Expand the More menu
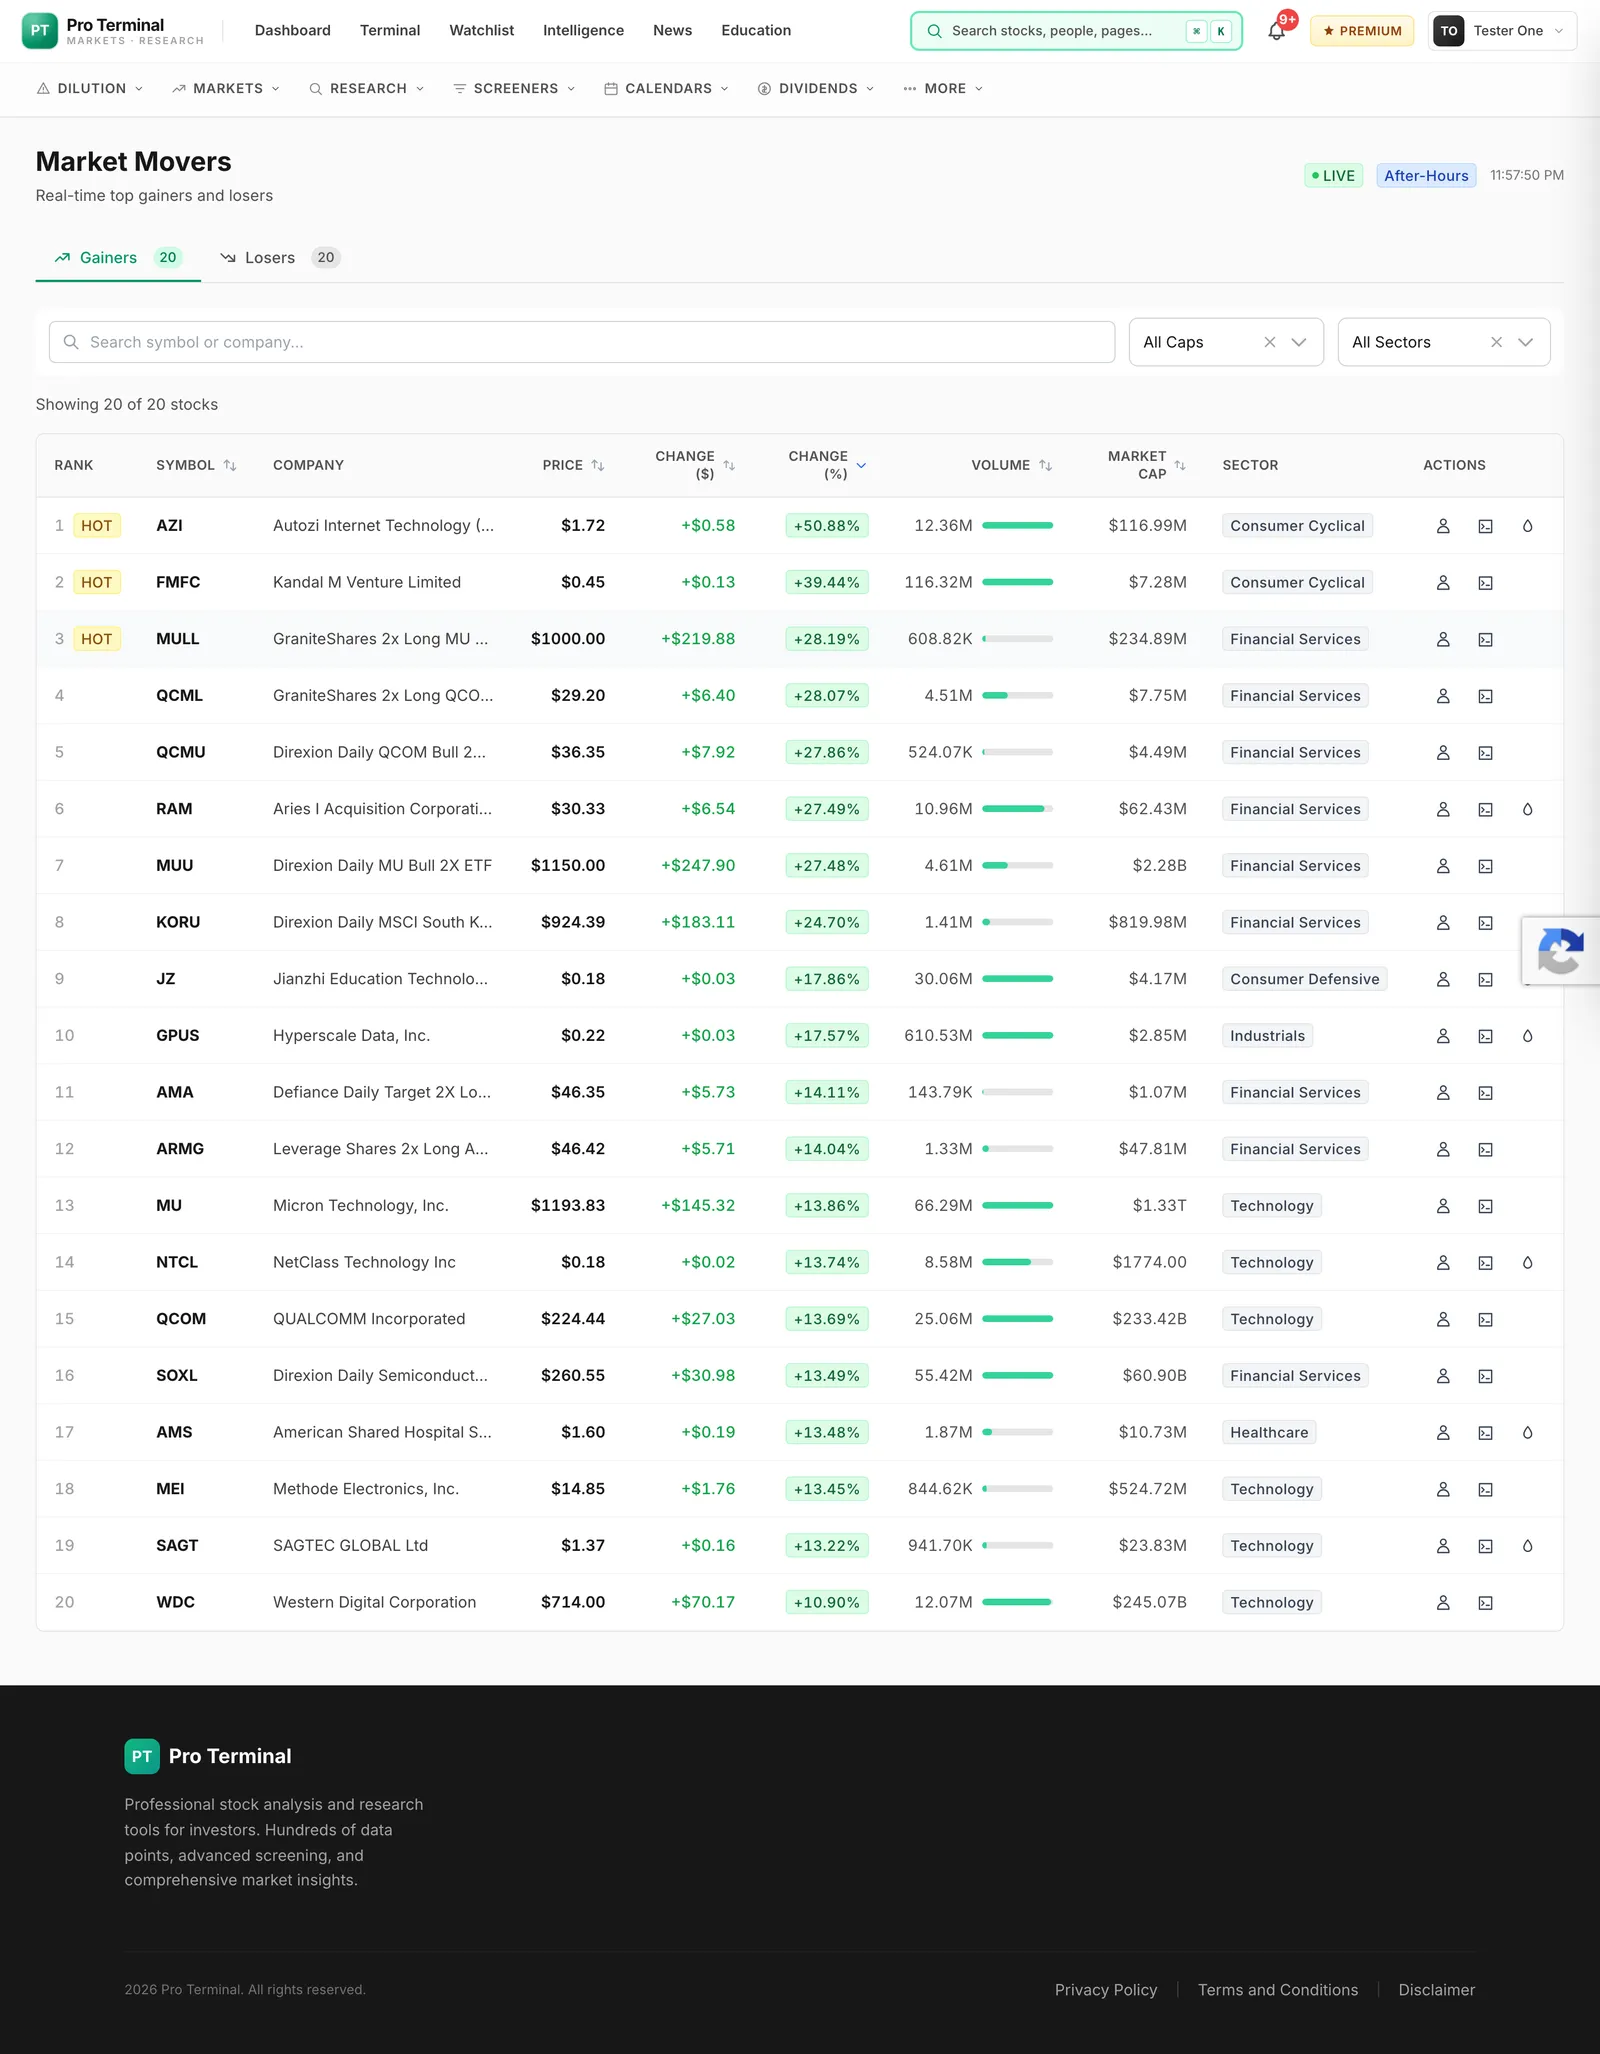1600x2054 pixels. click(x=943, y=89)
